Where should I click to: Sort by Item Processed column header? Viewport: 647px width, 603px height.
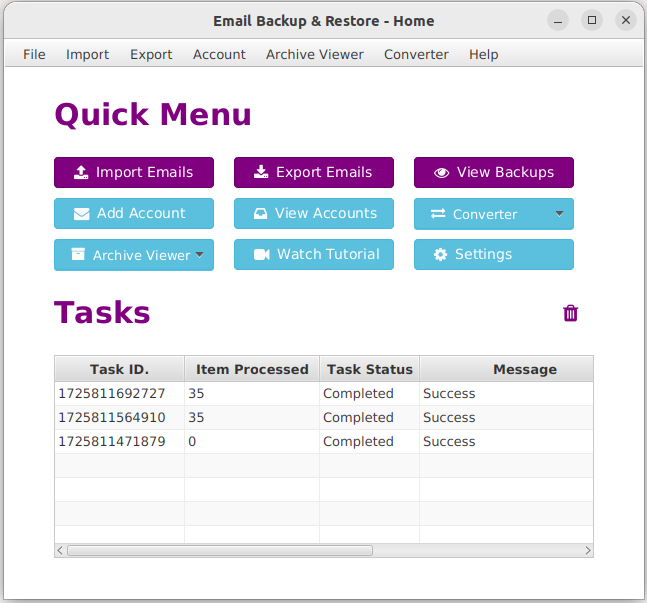click(x=252, y=369)
